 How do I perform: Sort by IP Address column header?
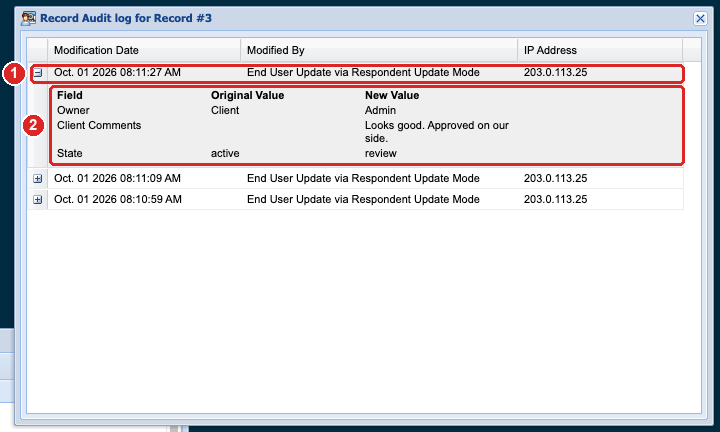(x=600, y=50)
